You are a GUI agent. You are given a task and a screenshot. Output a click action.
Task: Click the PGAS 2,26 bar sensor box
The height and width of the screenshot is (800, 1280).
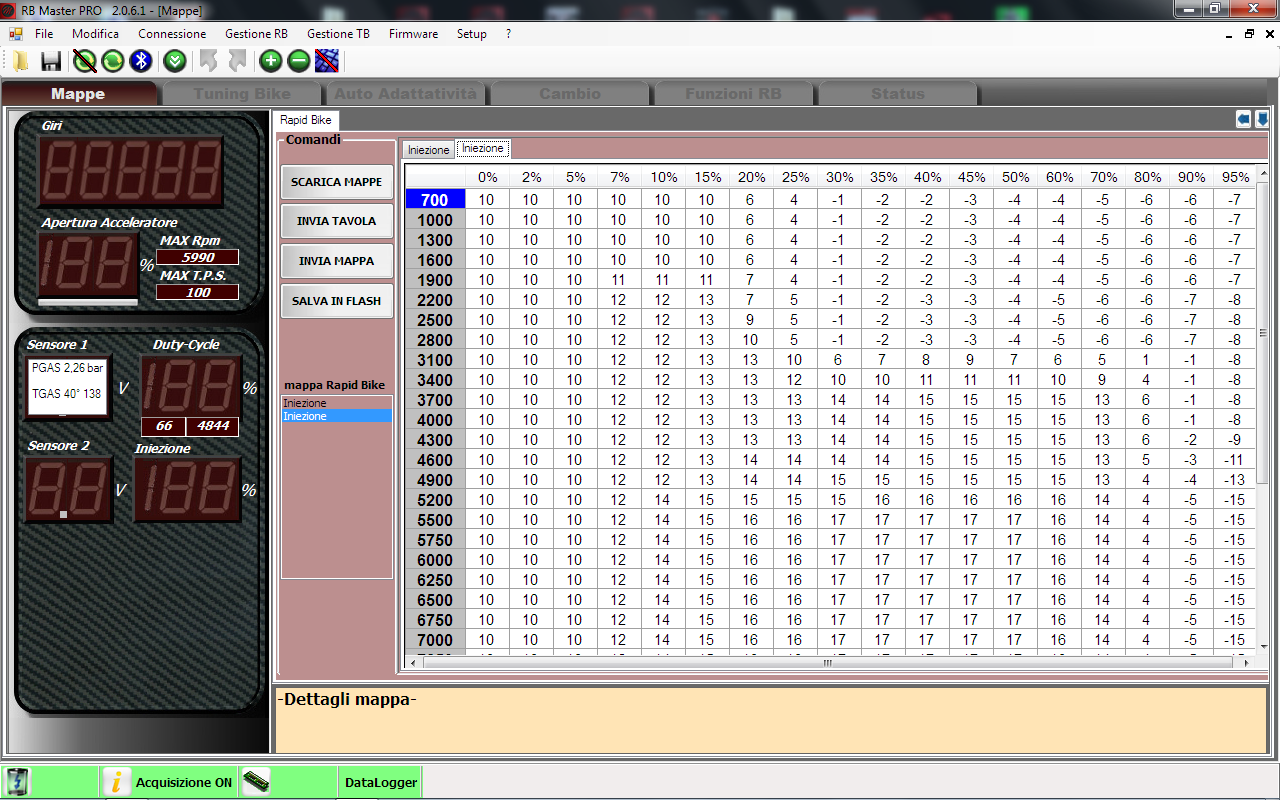[67, 387]
